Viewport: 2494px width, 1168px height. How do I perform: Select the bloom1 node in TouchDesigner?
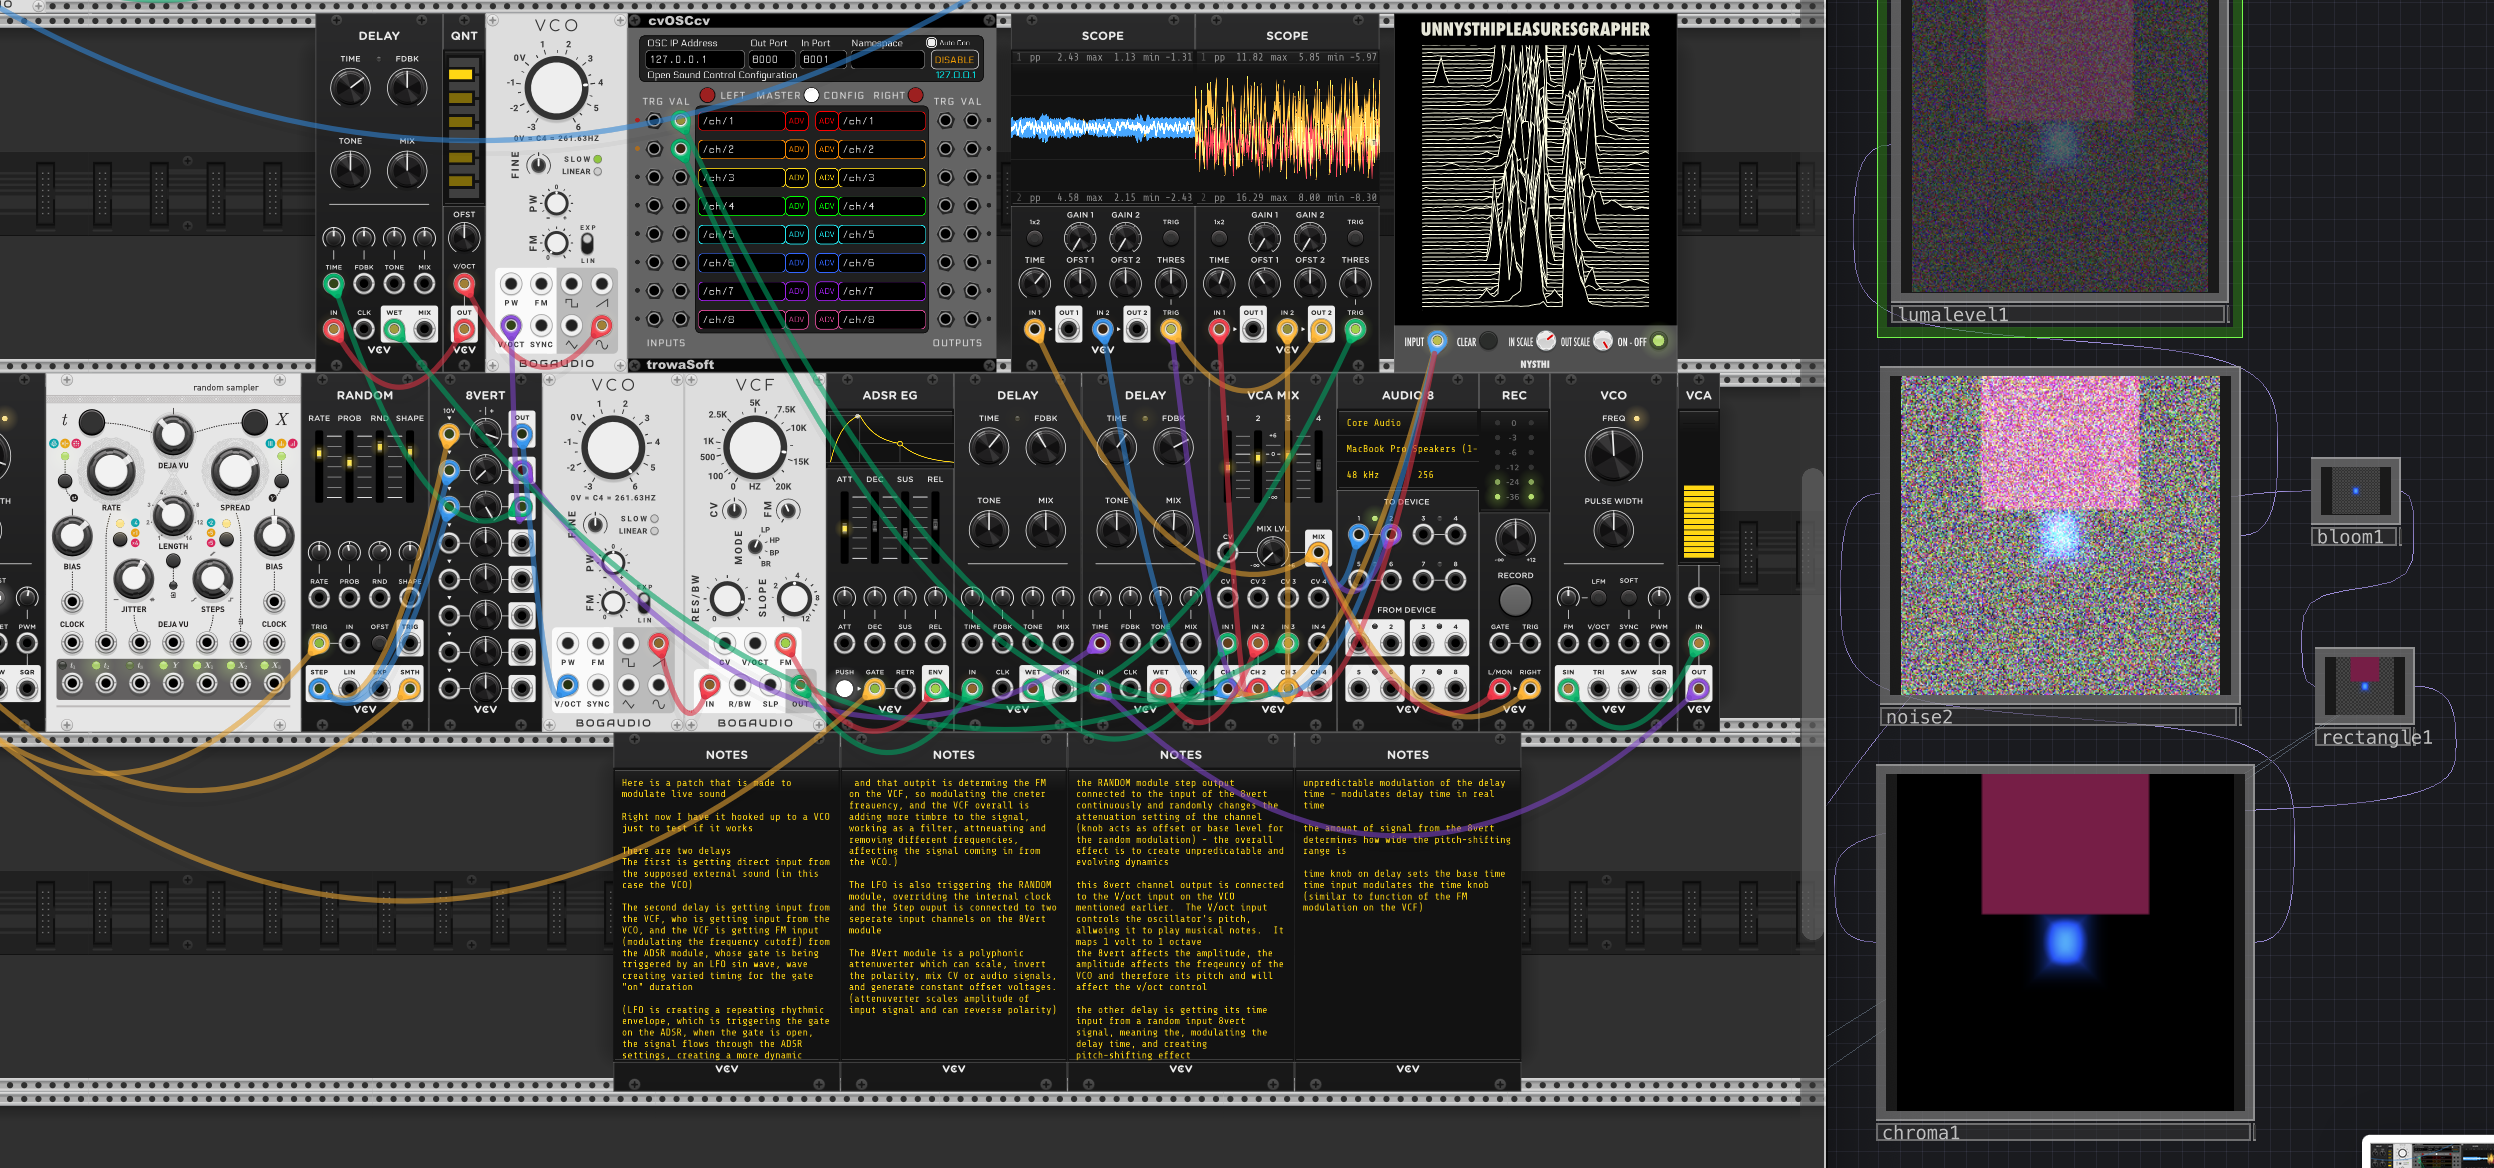click(x=2355, y=502)
